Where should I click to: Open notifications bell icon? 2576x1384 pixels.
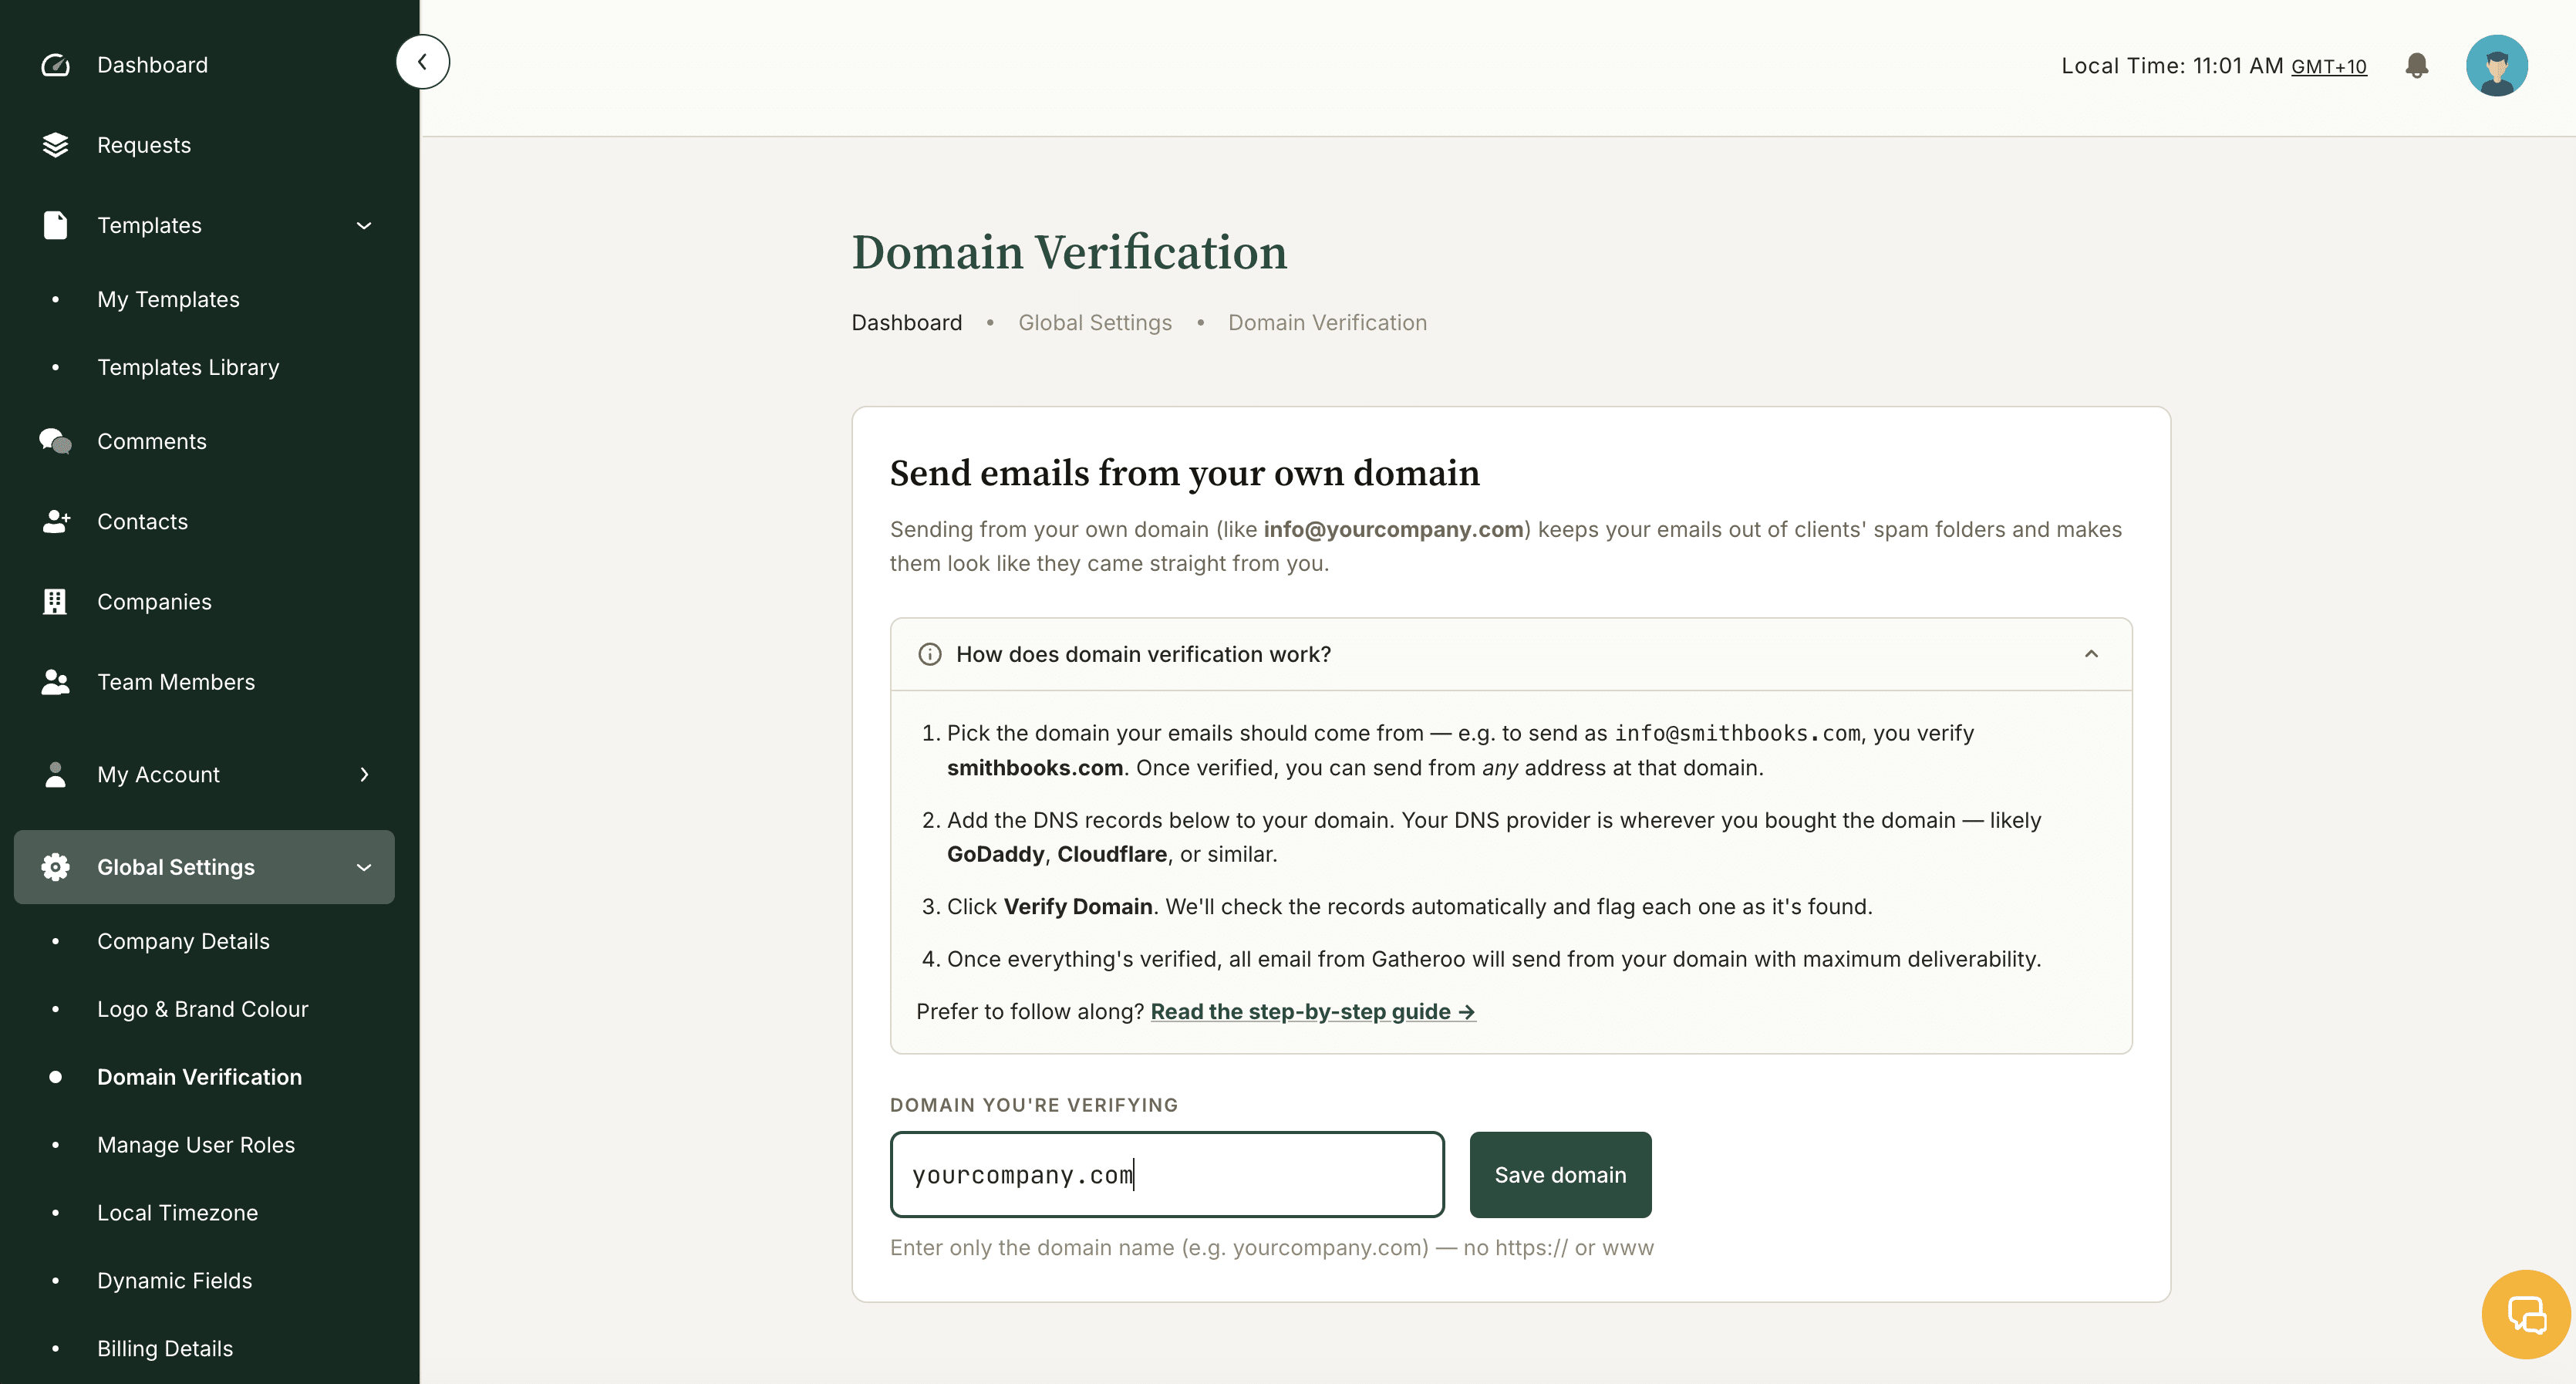tap(2417, 66)
